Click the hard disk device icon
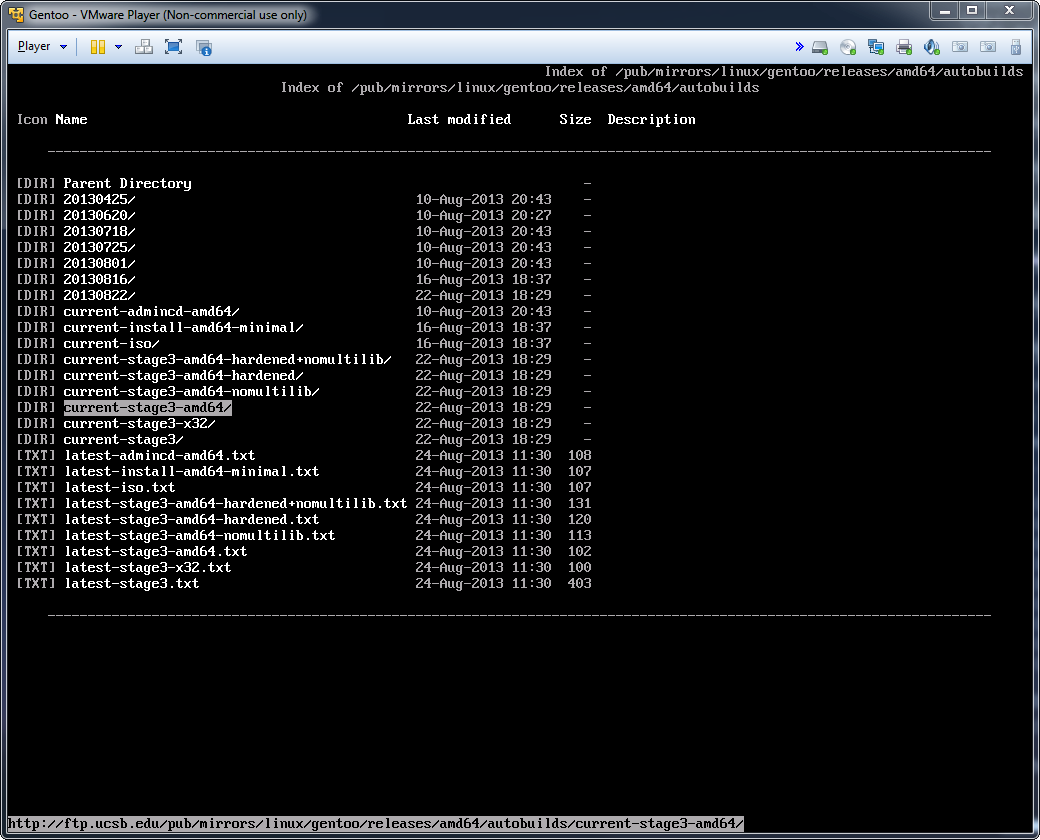The image size is (1040, 840). click(820, 47)
